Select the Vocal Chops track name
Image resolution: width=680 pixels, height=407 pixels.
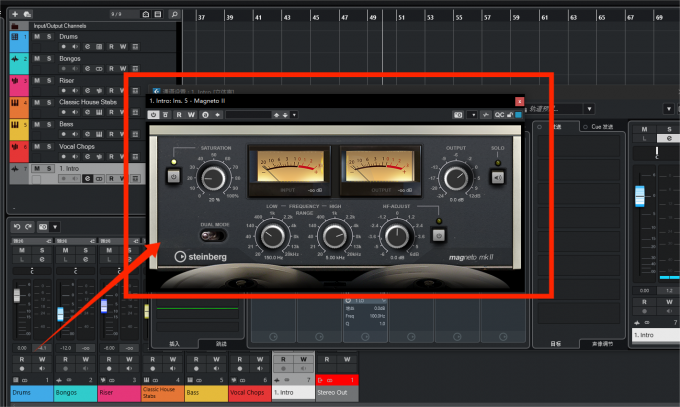click(77, 147)
